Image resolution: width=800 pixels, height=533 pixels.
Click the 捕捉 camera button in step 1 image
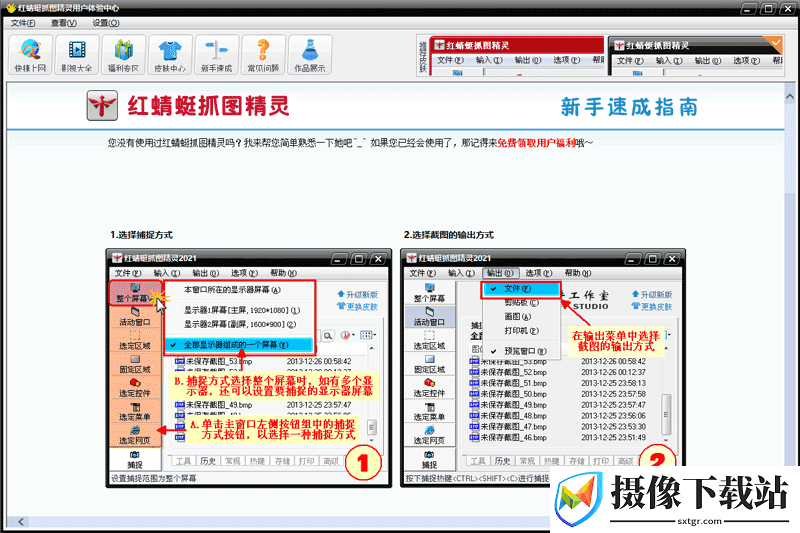tap(135, 459)
